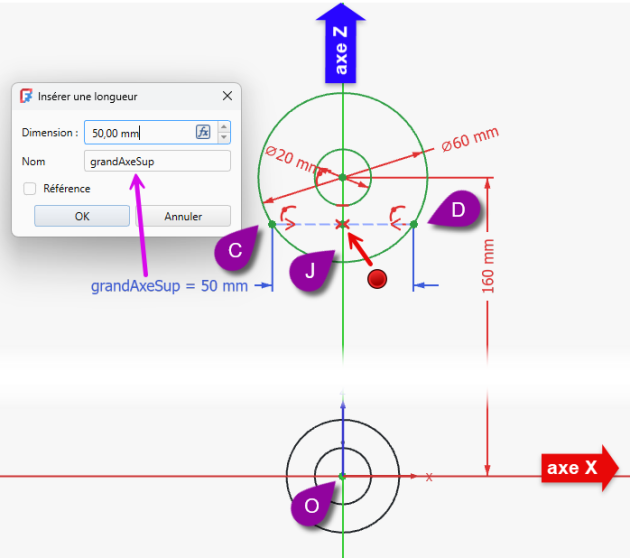Click the grandAxeSup = 50 mm dimension label
Screen dimensions: 630x558
169,286
